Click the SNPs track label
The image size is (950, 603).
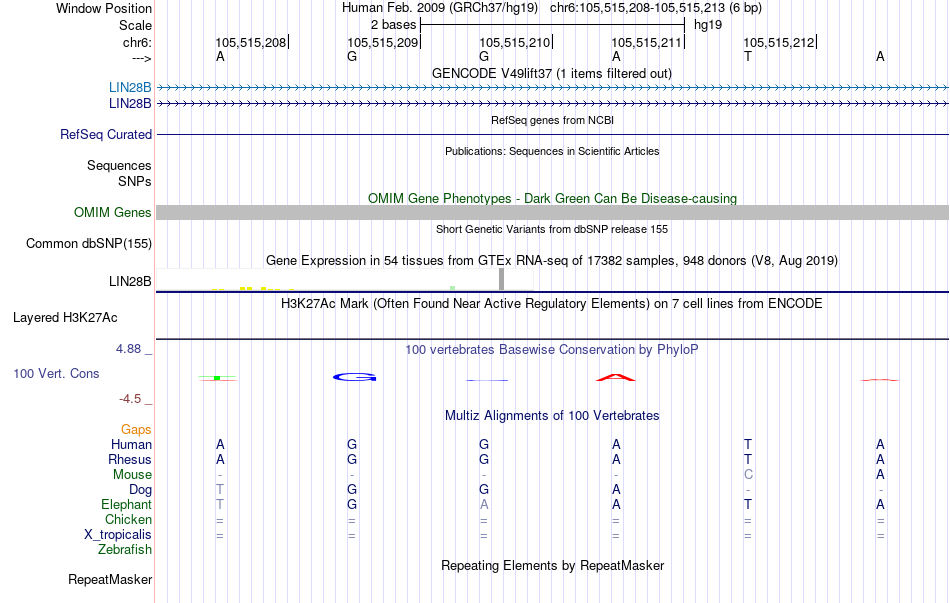pyautogui.click(x=135, y=181)
